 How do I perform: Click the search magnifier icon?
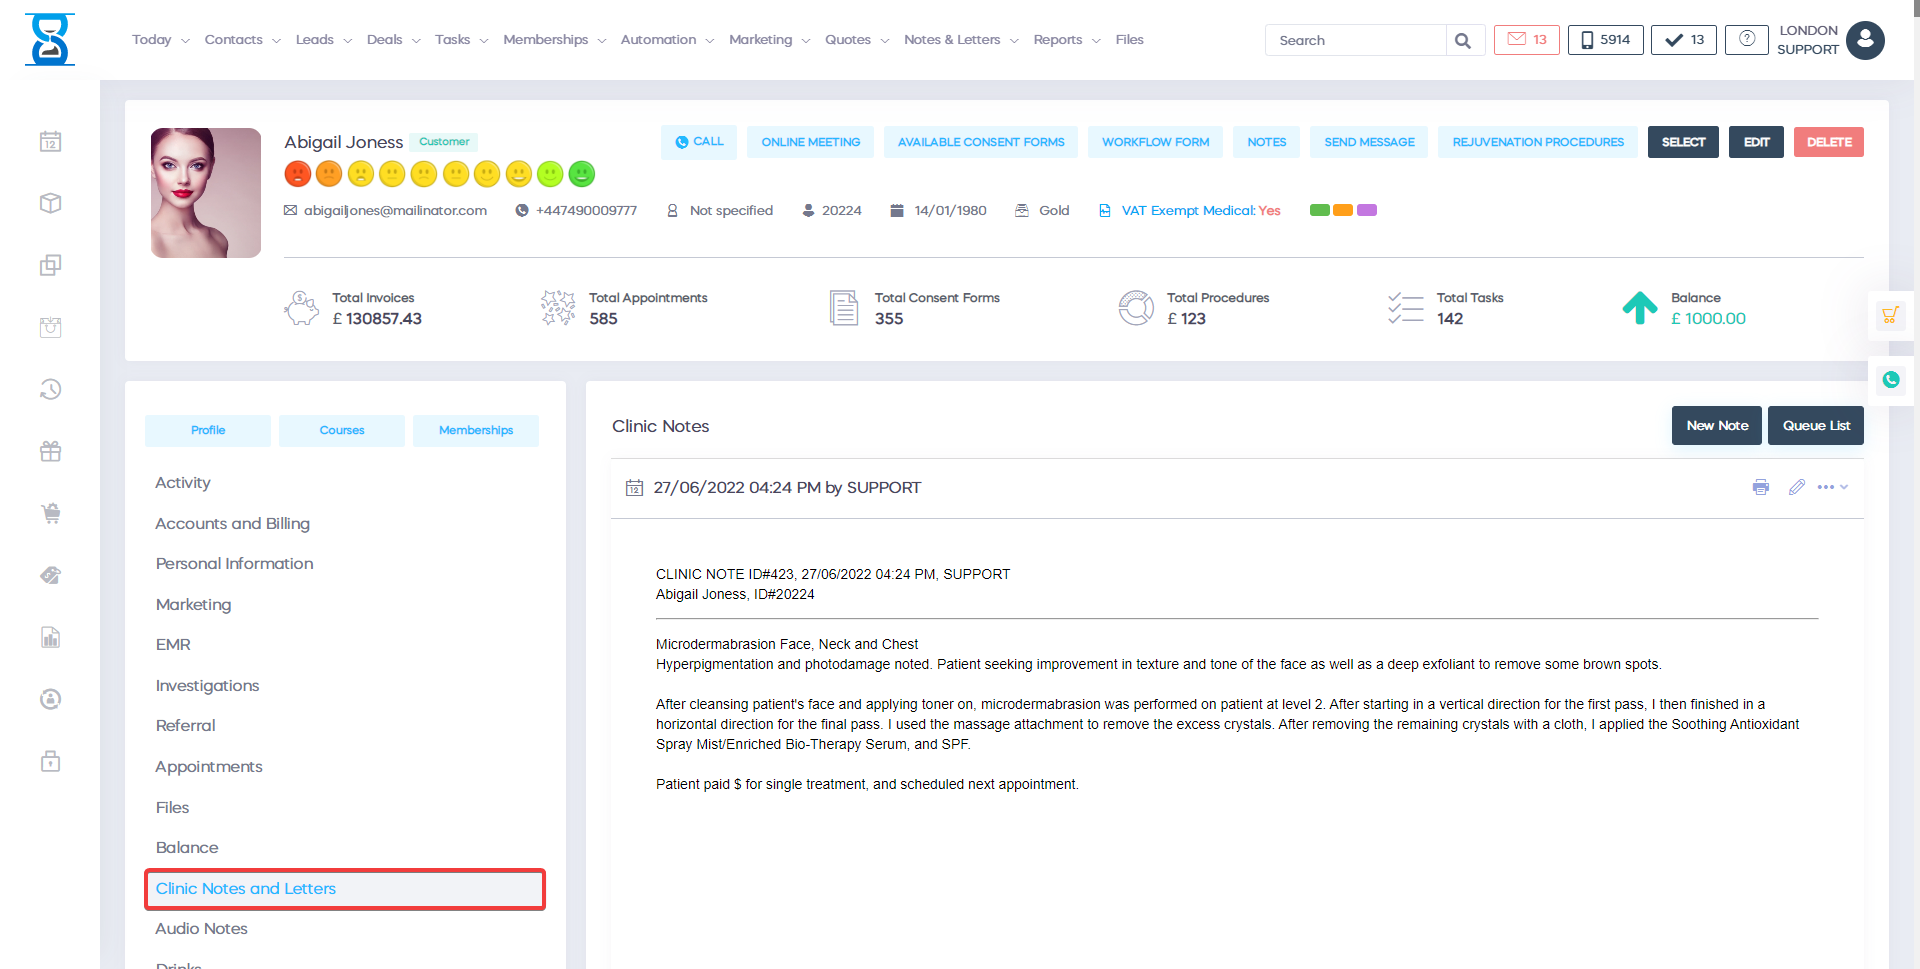(1463, 41)
